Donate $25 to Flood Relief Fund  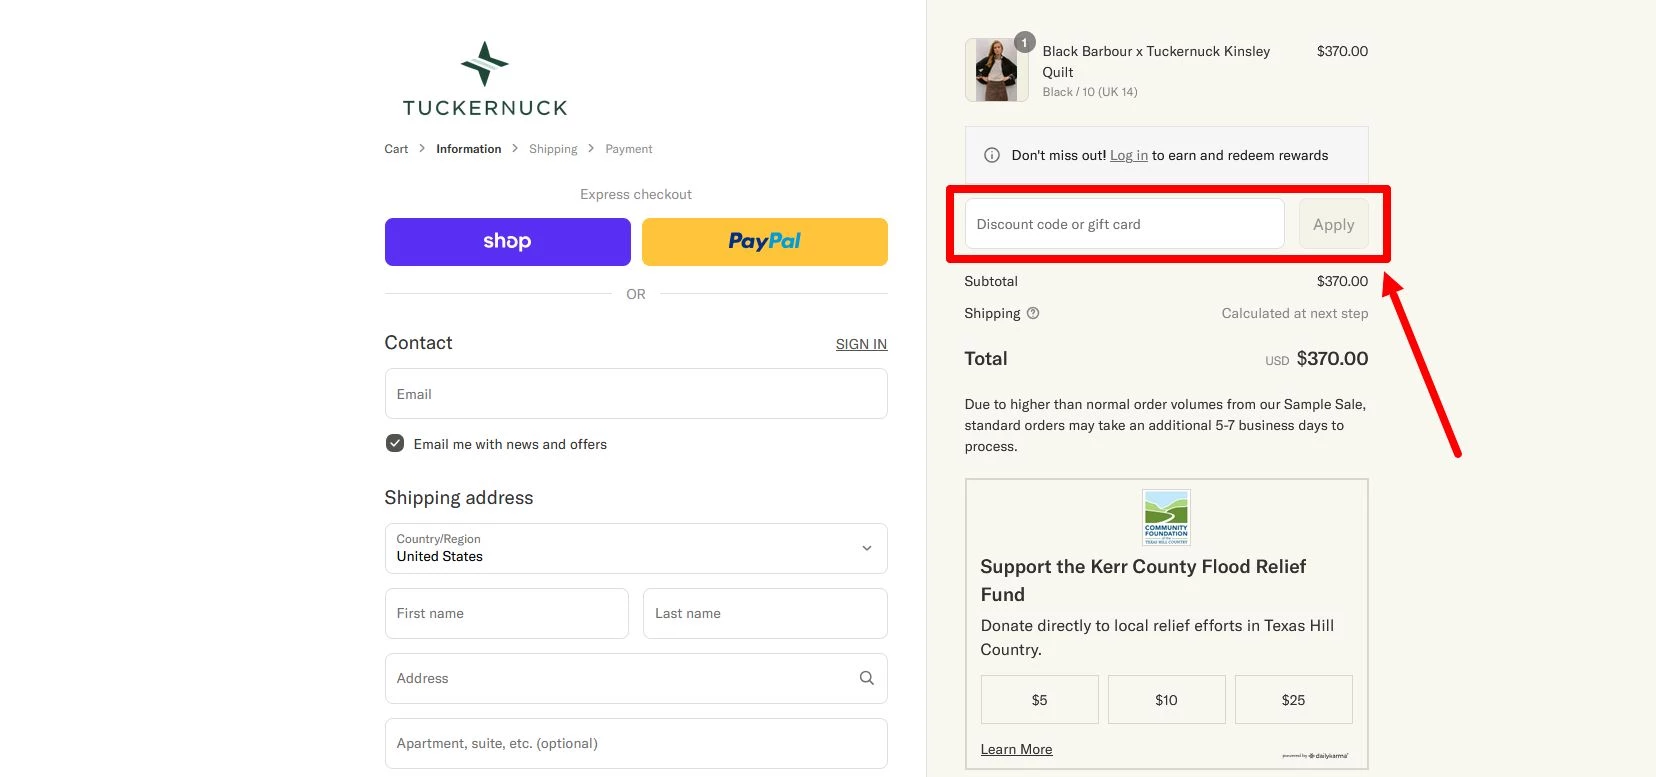tap(1294, 700)
